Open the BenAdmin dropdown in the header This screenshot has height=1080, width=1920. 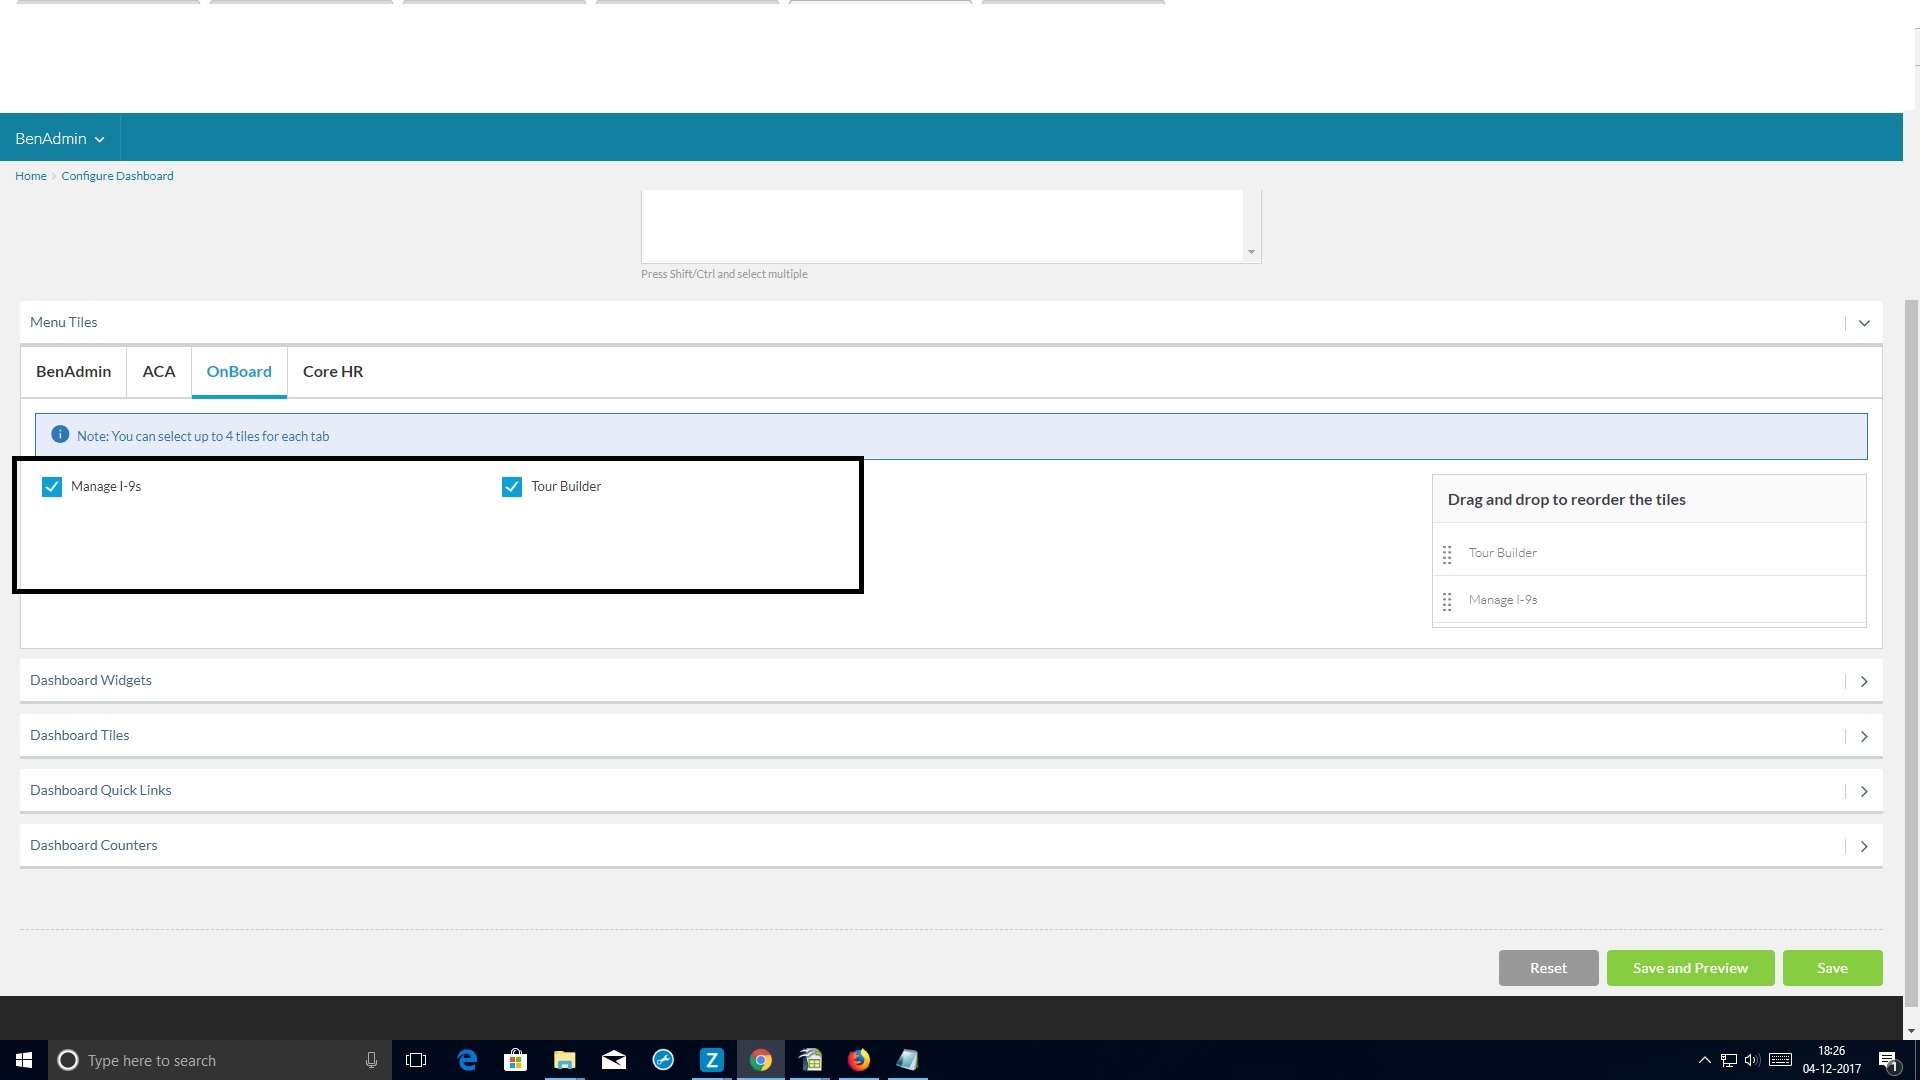click(x=60, y=138)
